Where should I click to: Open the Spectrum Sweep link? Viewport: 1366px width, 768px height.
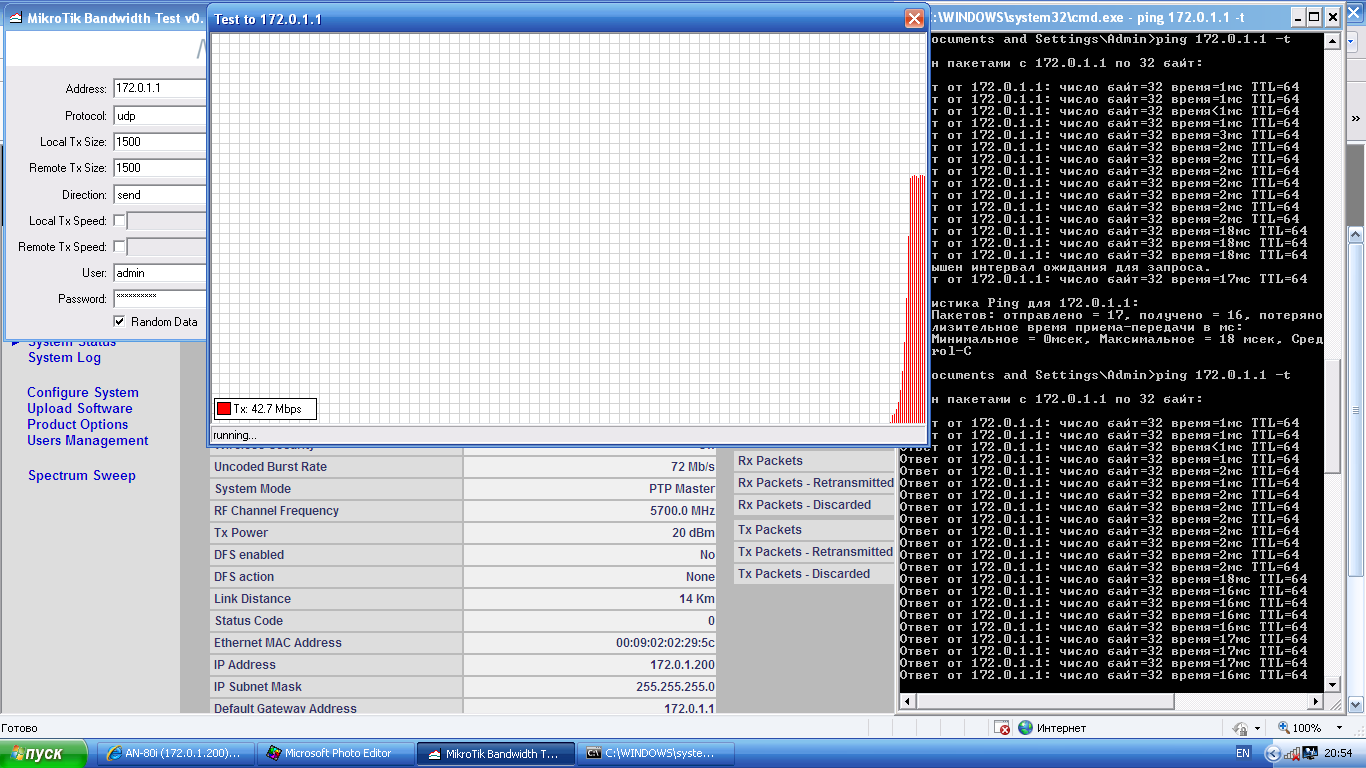coord(82,475)
